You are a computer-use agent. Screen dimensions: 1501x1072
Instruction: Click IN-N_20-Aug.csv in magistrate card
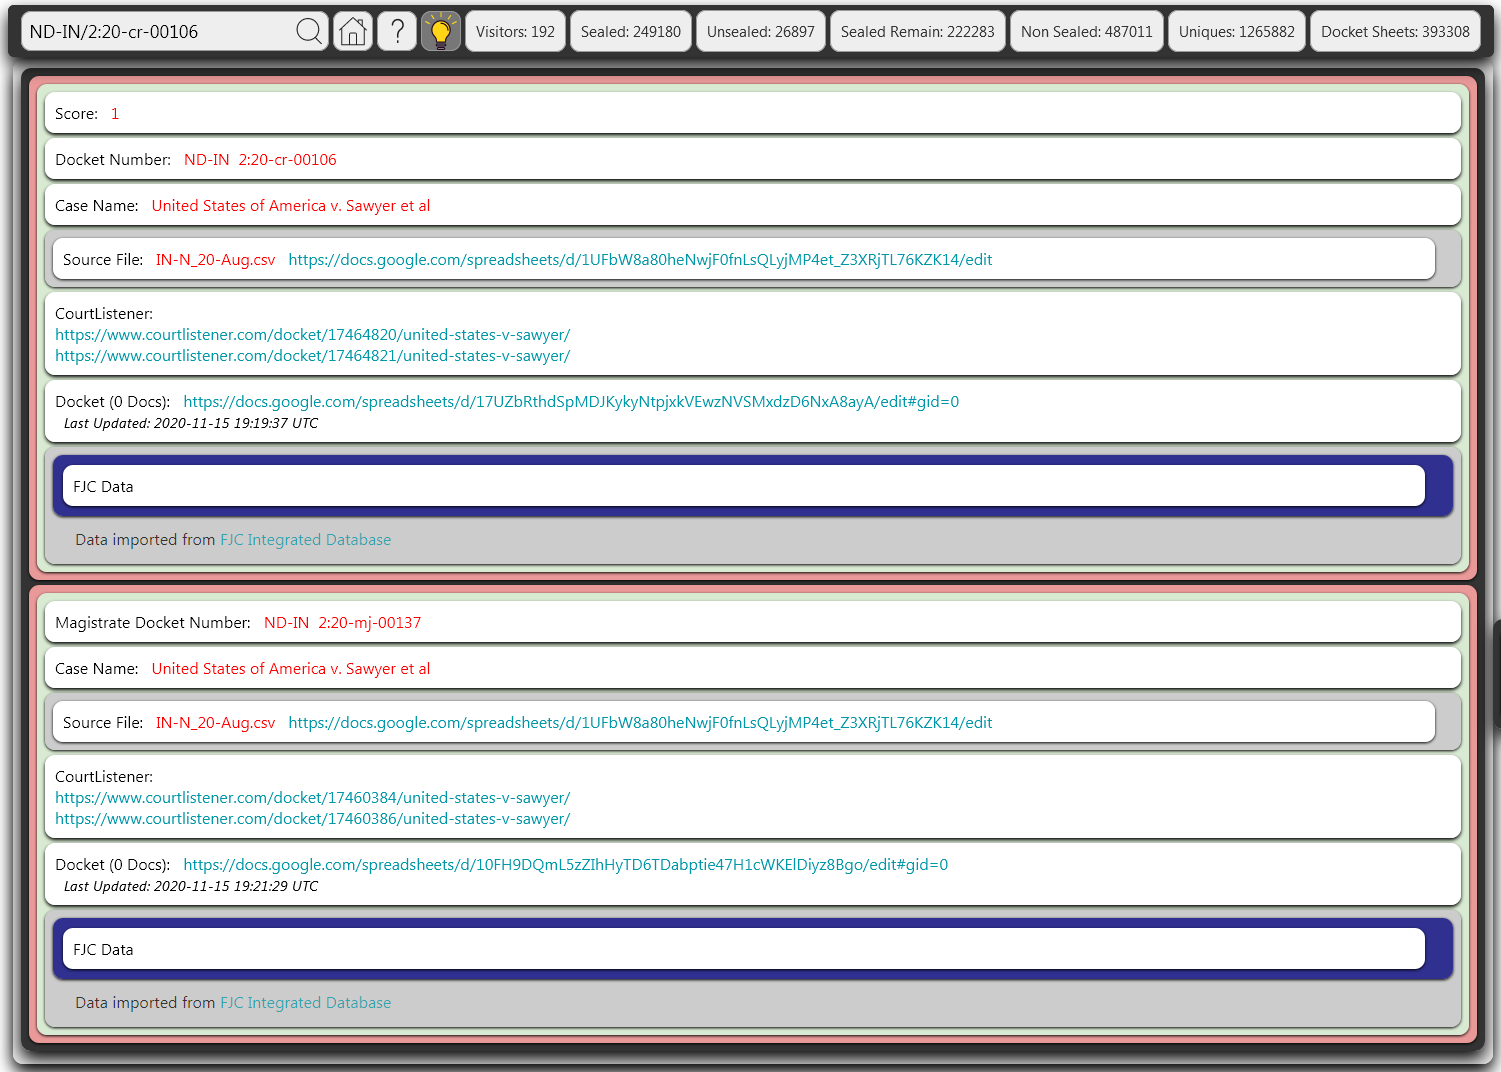215,723
